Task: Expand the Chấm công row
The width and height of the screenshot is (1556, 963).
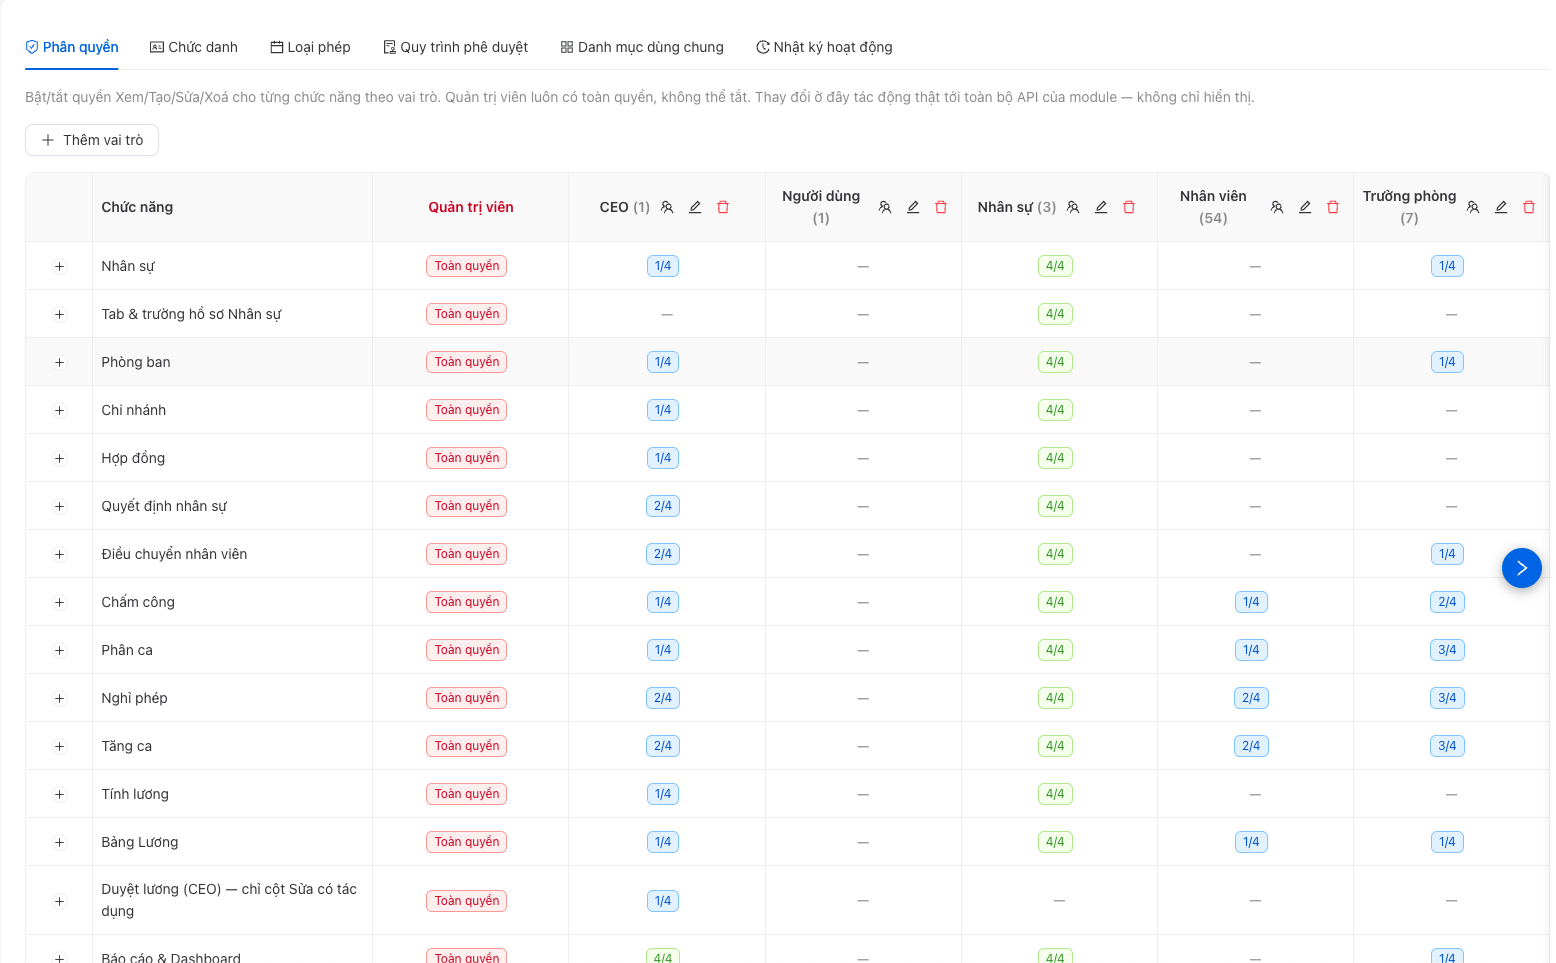Action: point(59,602)
